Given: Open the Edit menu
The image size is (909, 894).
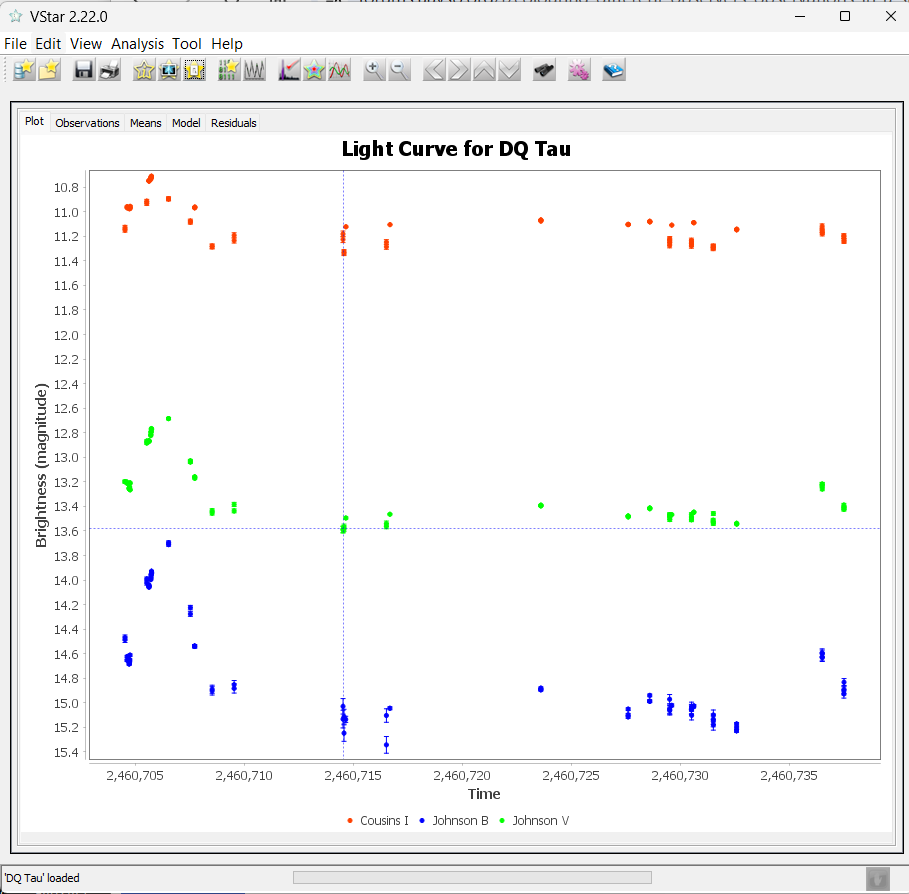Looking at the screenshot, I should (48, 44).
